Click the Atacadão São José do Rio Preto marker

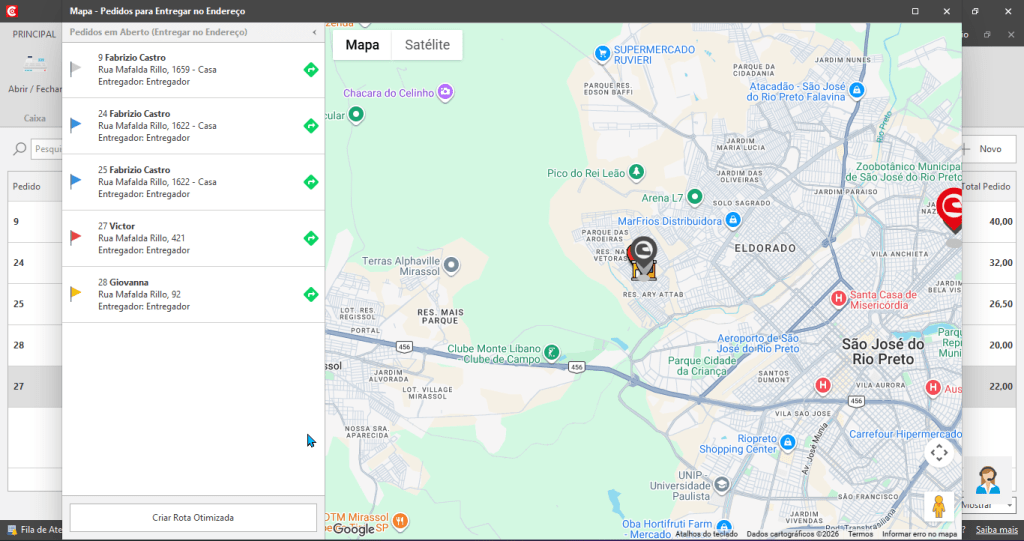coord(857,90)
